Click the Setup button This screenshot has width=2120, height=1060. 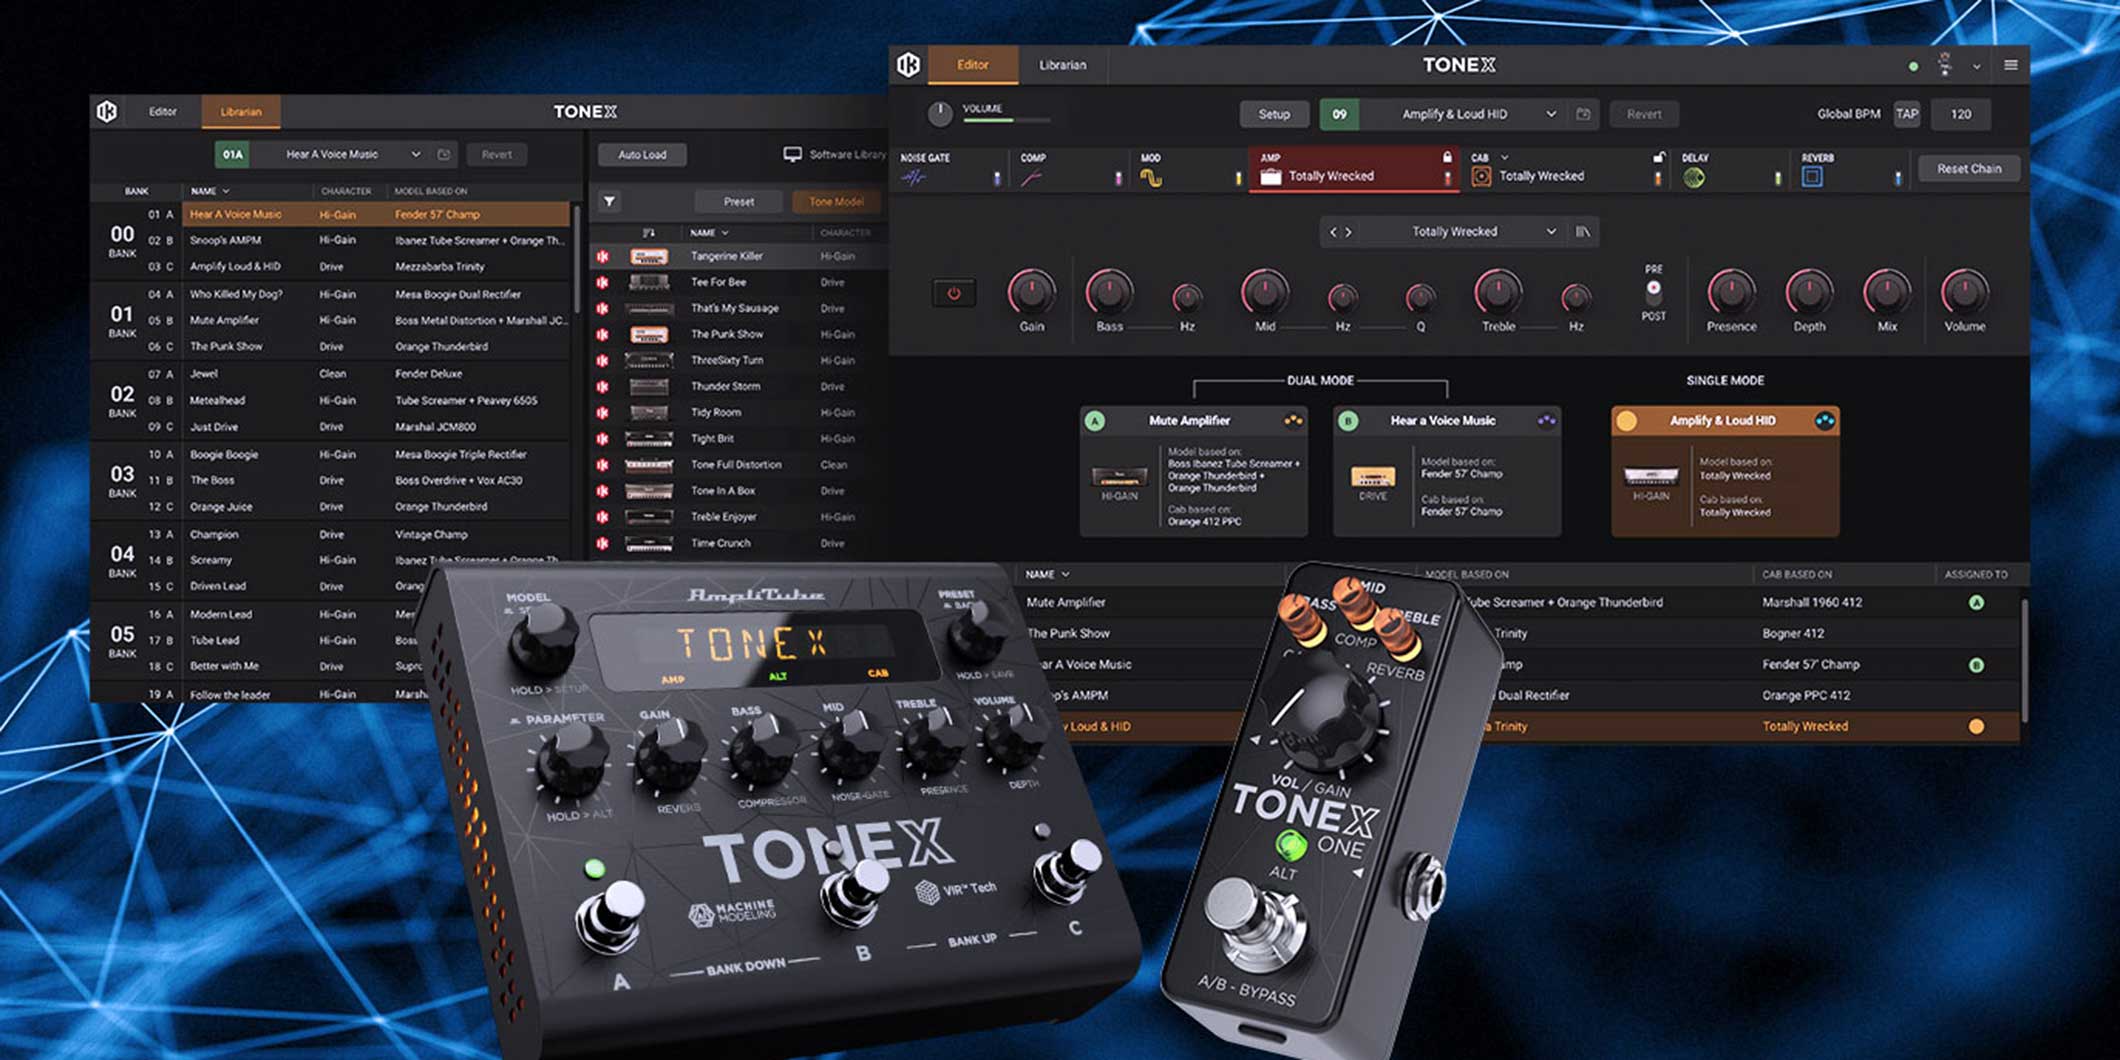click(x=1274, y=114)
